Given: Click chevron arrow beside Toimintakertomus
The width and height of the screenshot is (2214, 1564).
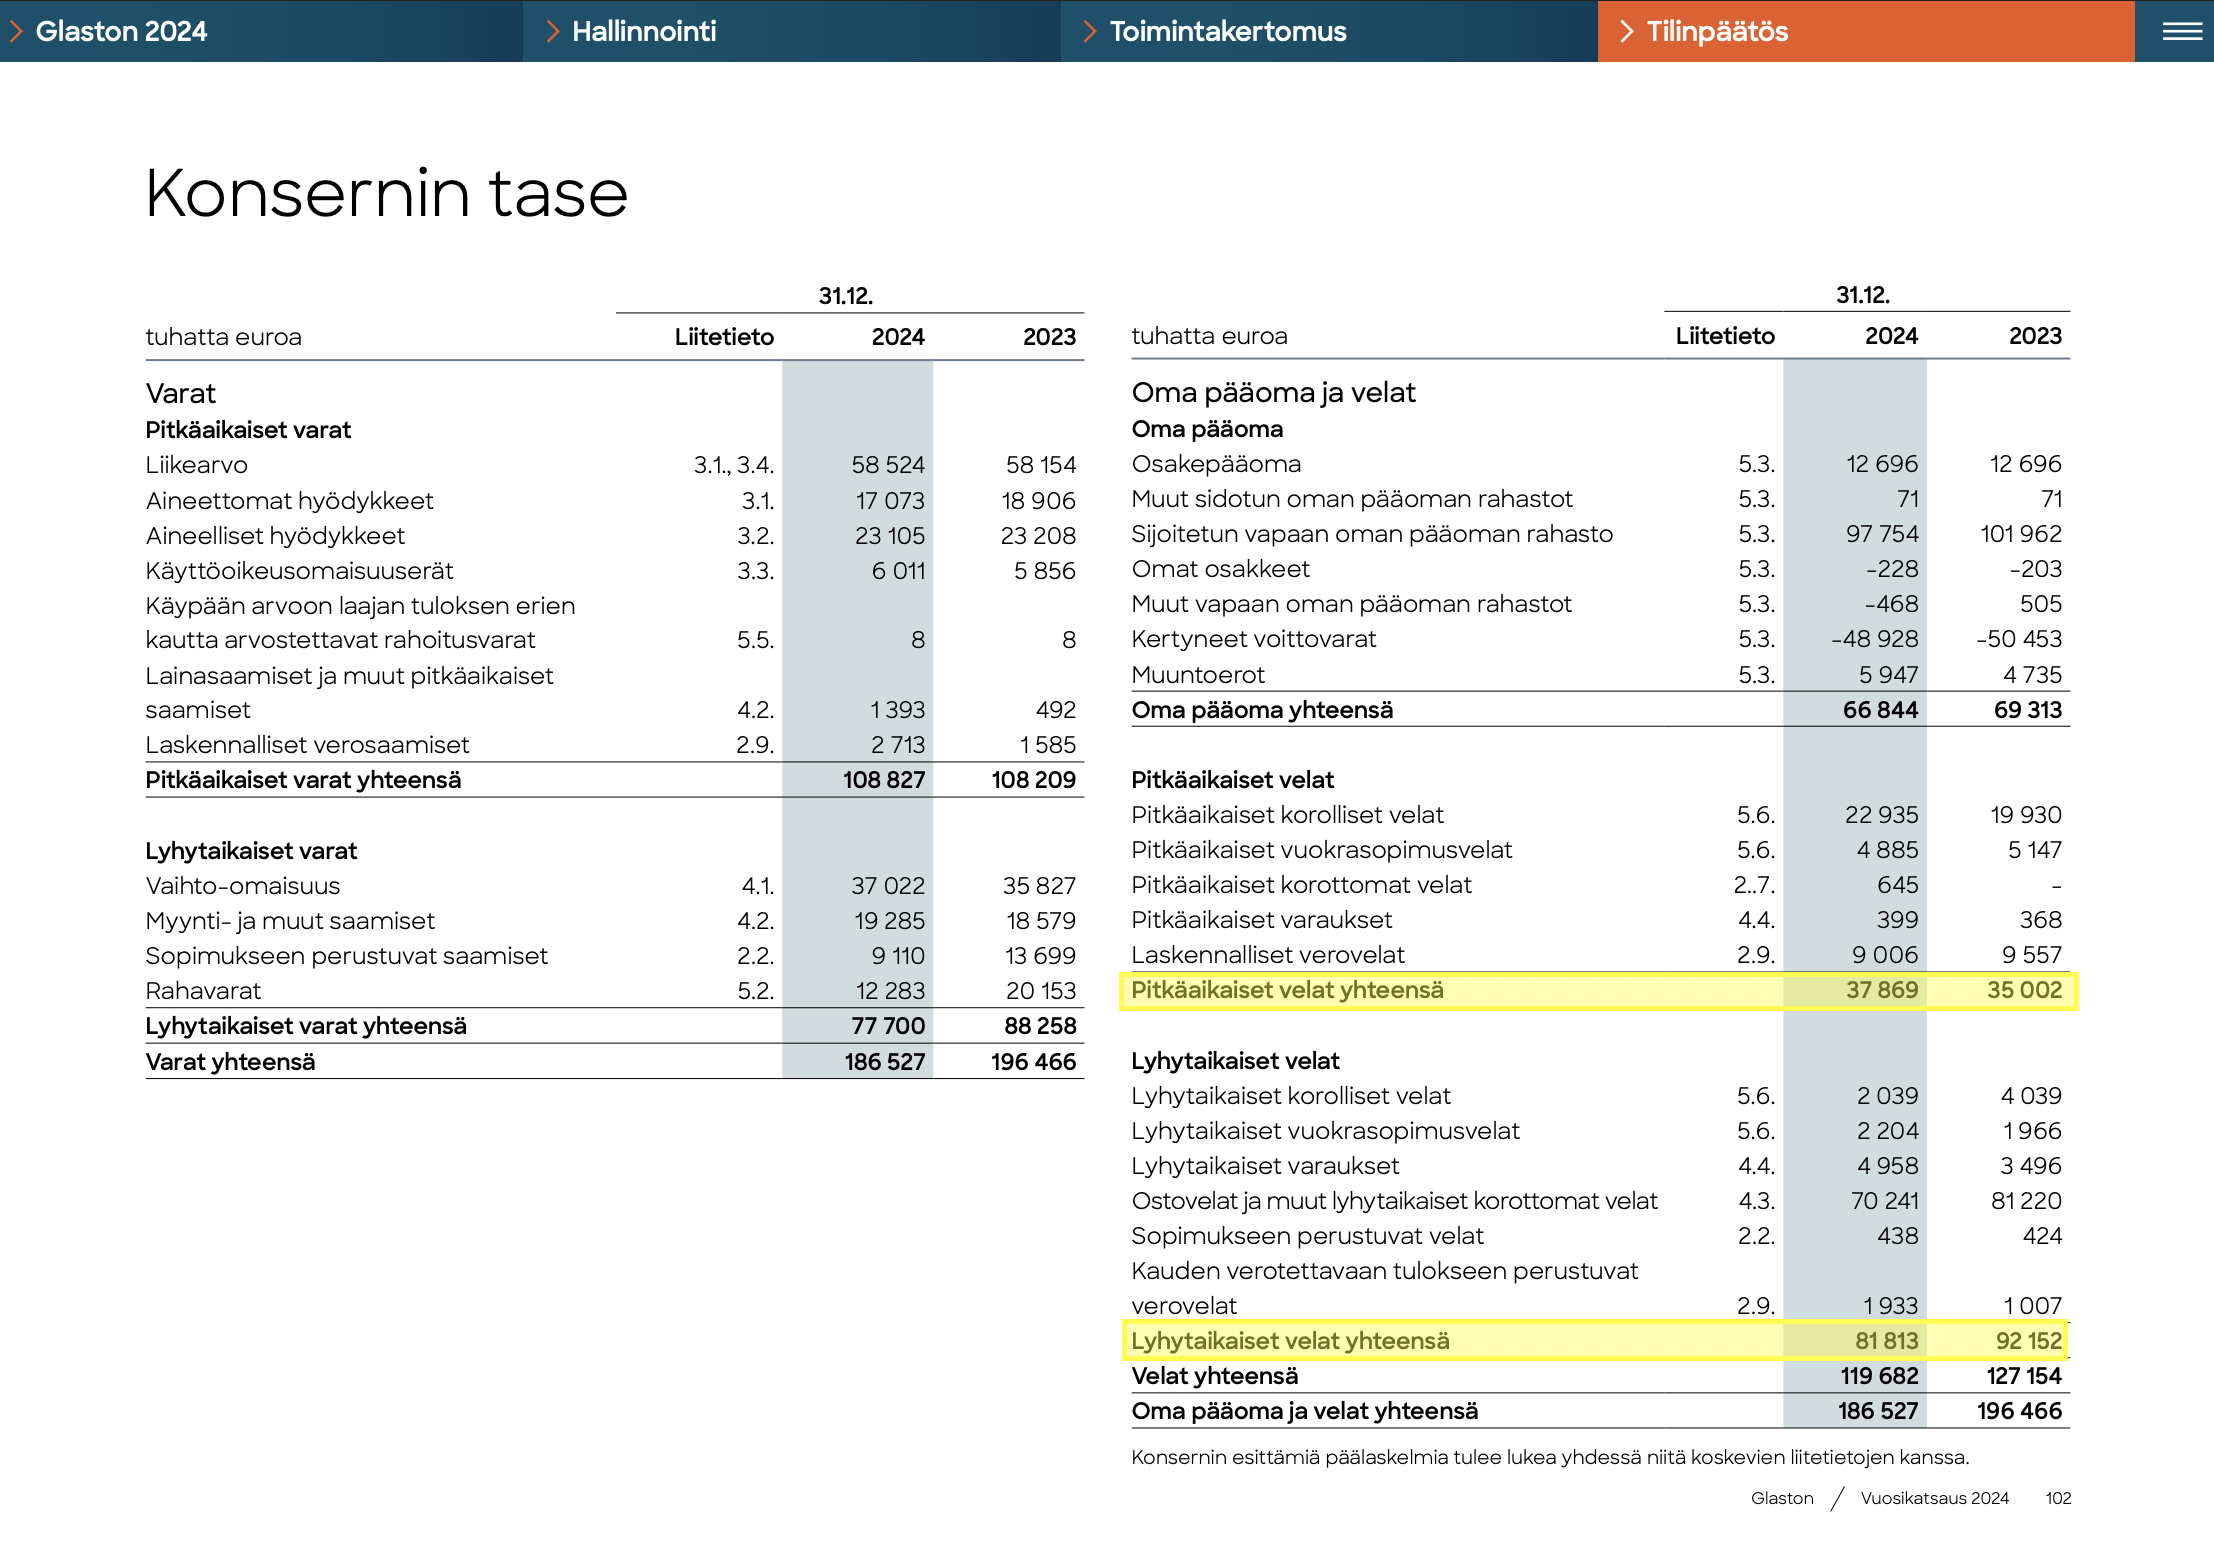Looking at the screenshot, I should tap(1090, 31).
